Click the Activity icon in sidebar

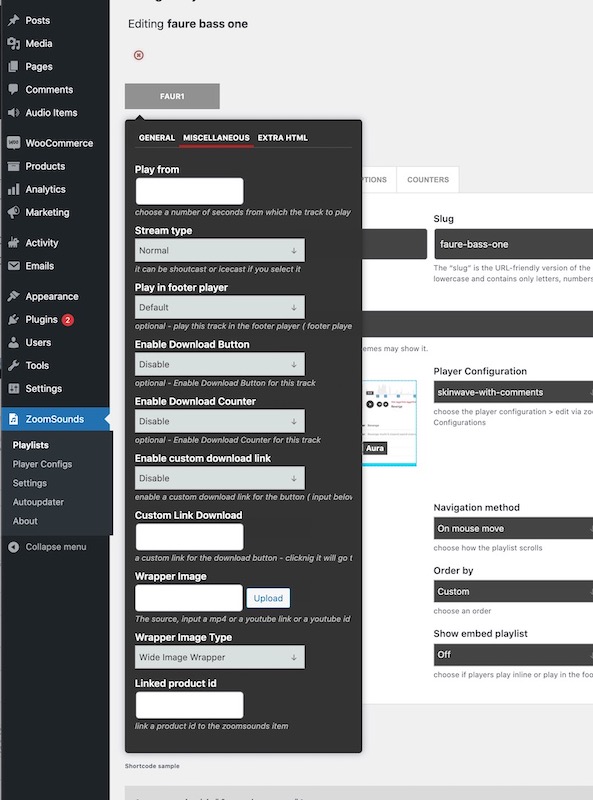tap(14, 243)
